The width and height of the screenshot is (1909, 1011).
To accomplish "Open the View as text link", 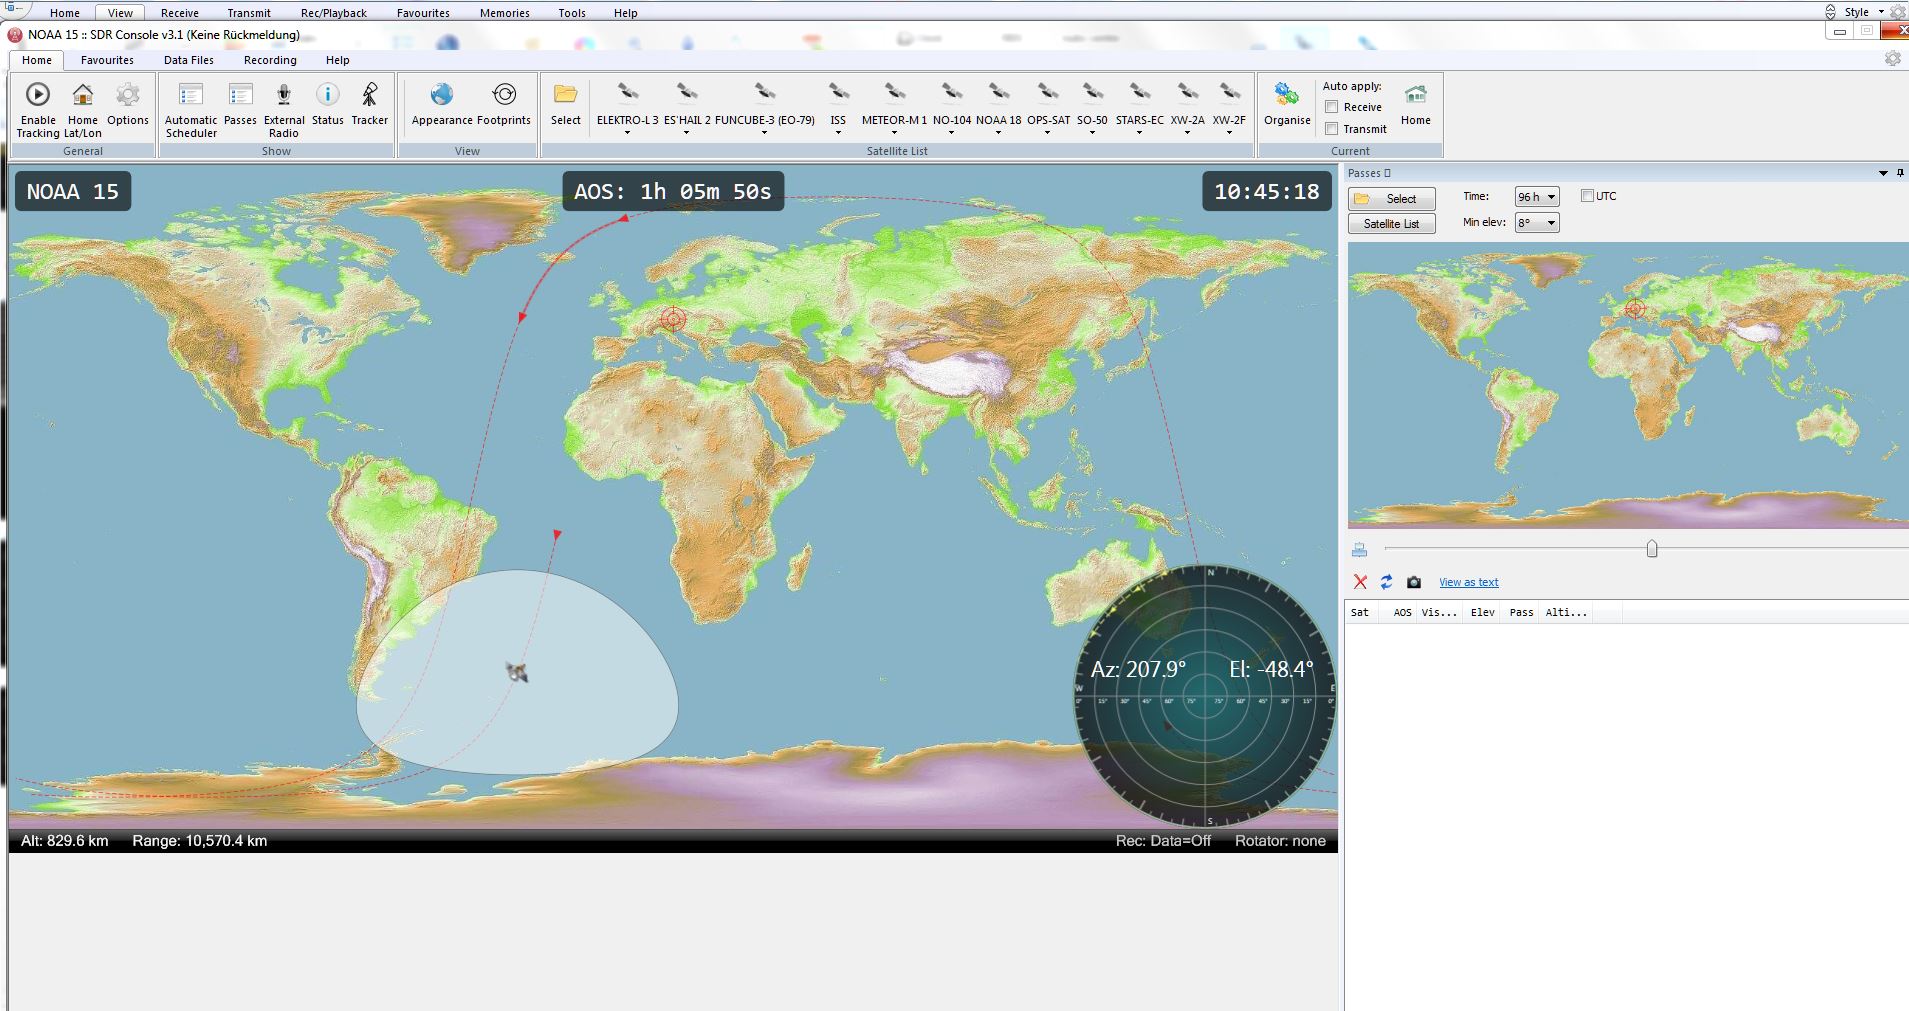I will [x=1468, y=582].
